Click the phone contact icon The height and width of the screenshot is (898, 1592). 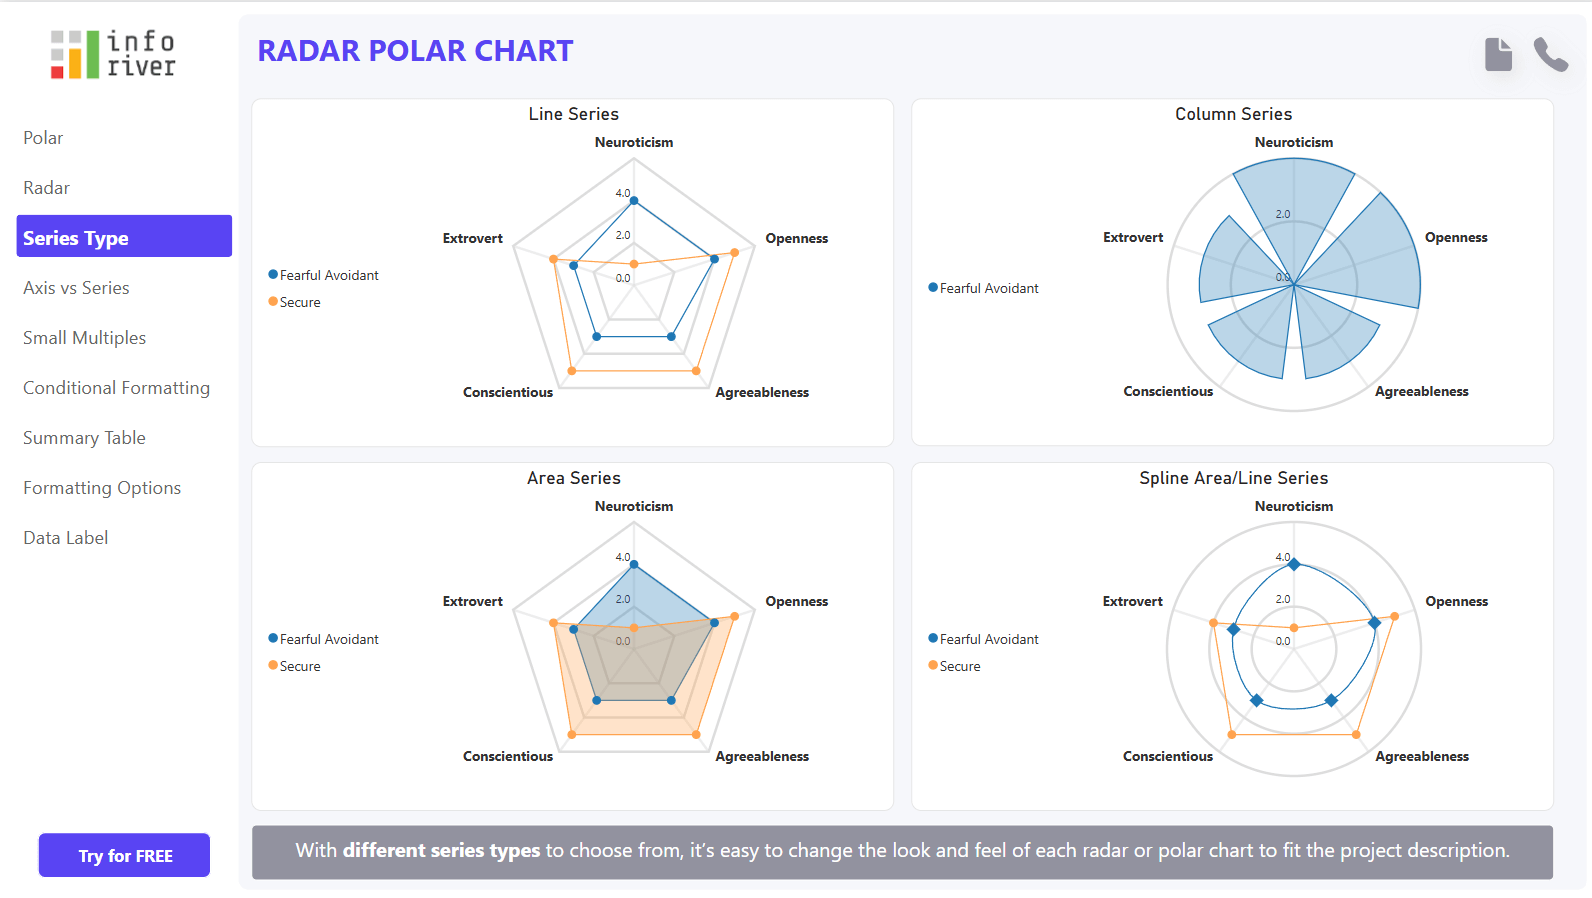point(1550,54)
